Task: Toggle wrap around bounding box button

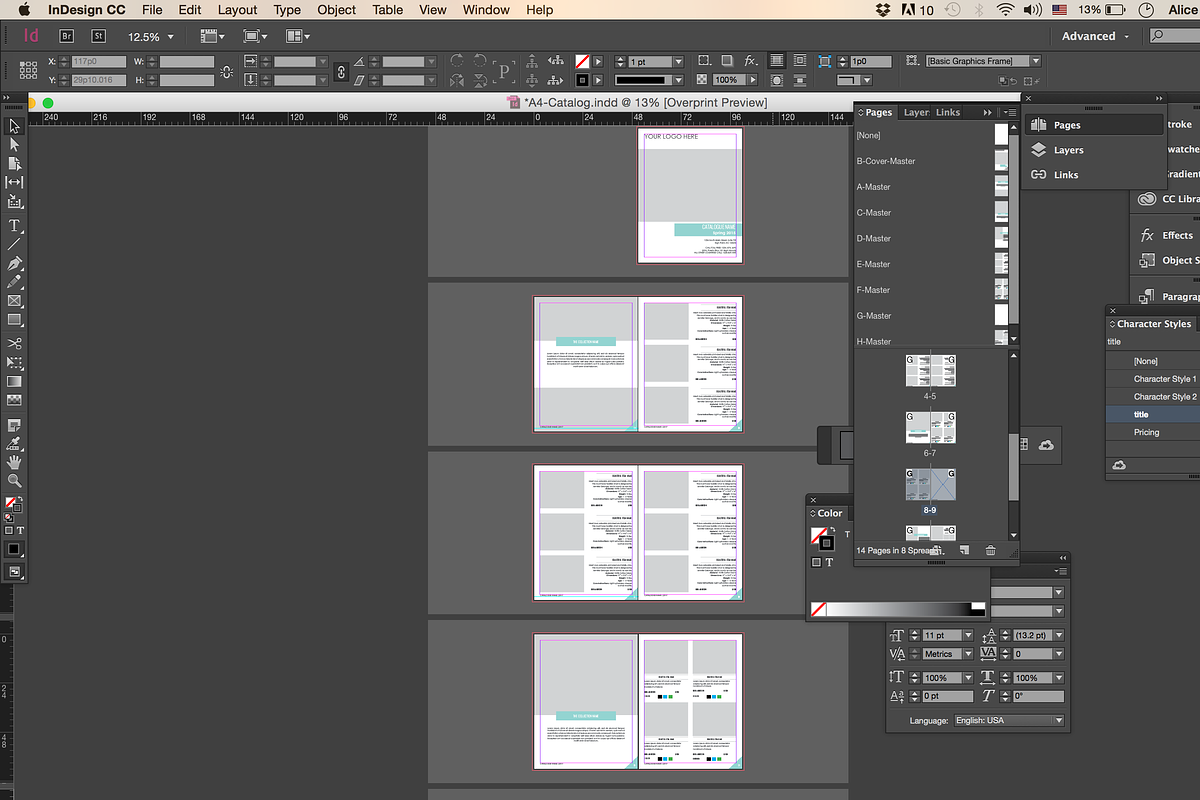Action: coord(801,61)
